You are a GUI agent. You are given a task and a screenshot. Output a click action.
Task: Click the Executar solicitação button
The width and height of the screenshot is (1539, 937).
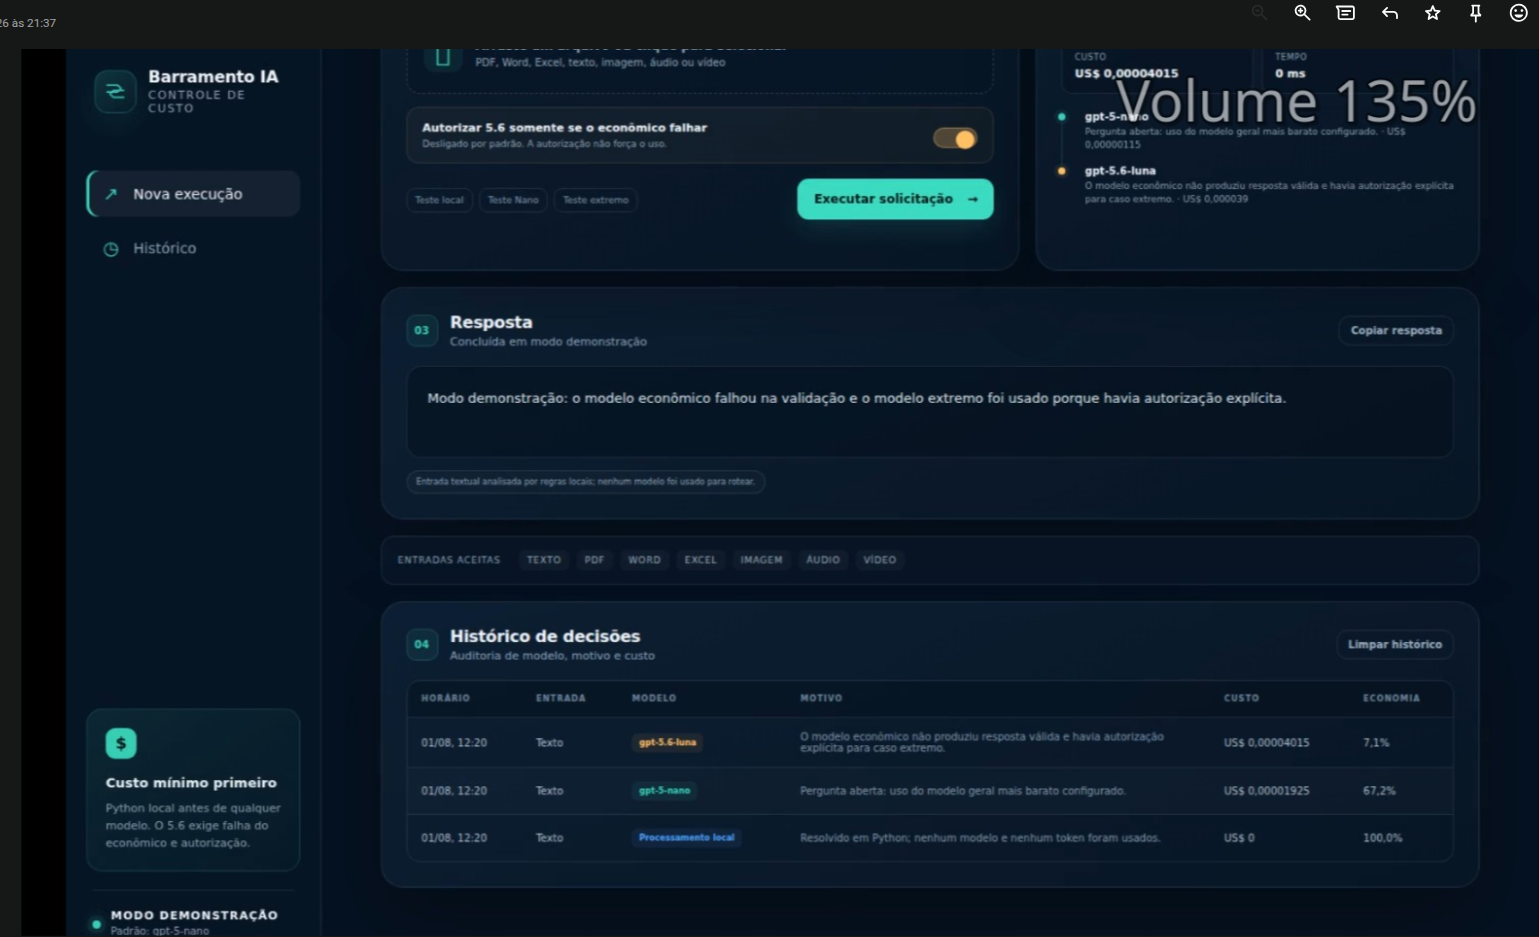pos(895,199)
